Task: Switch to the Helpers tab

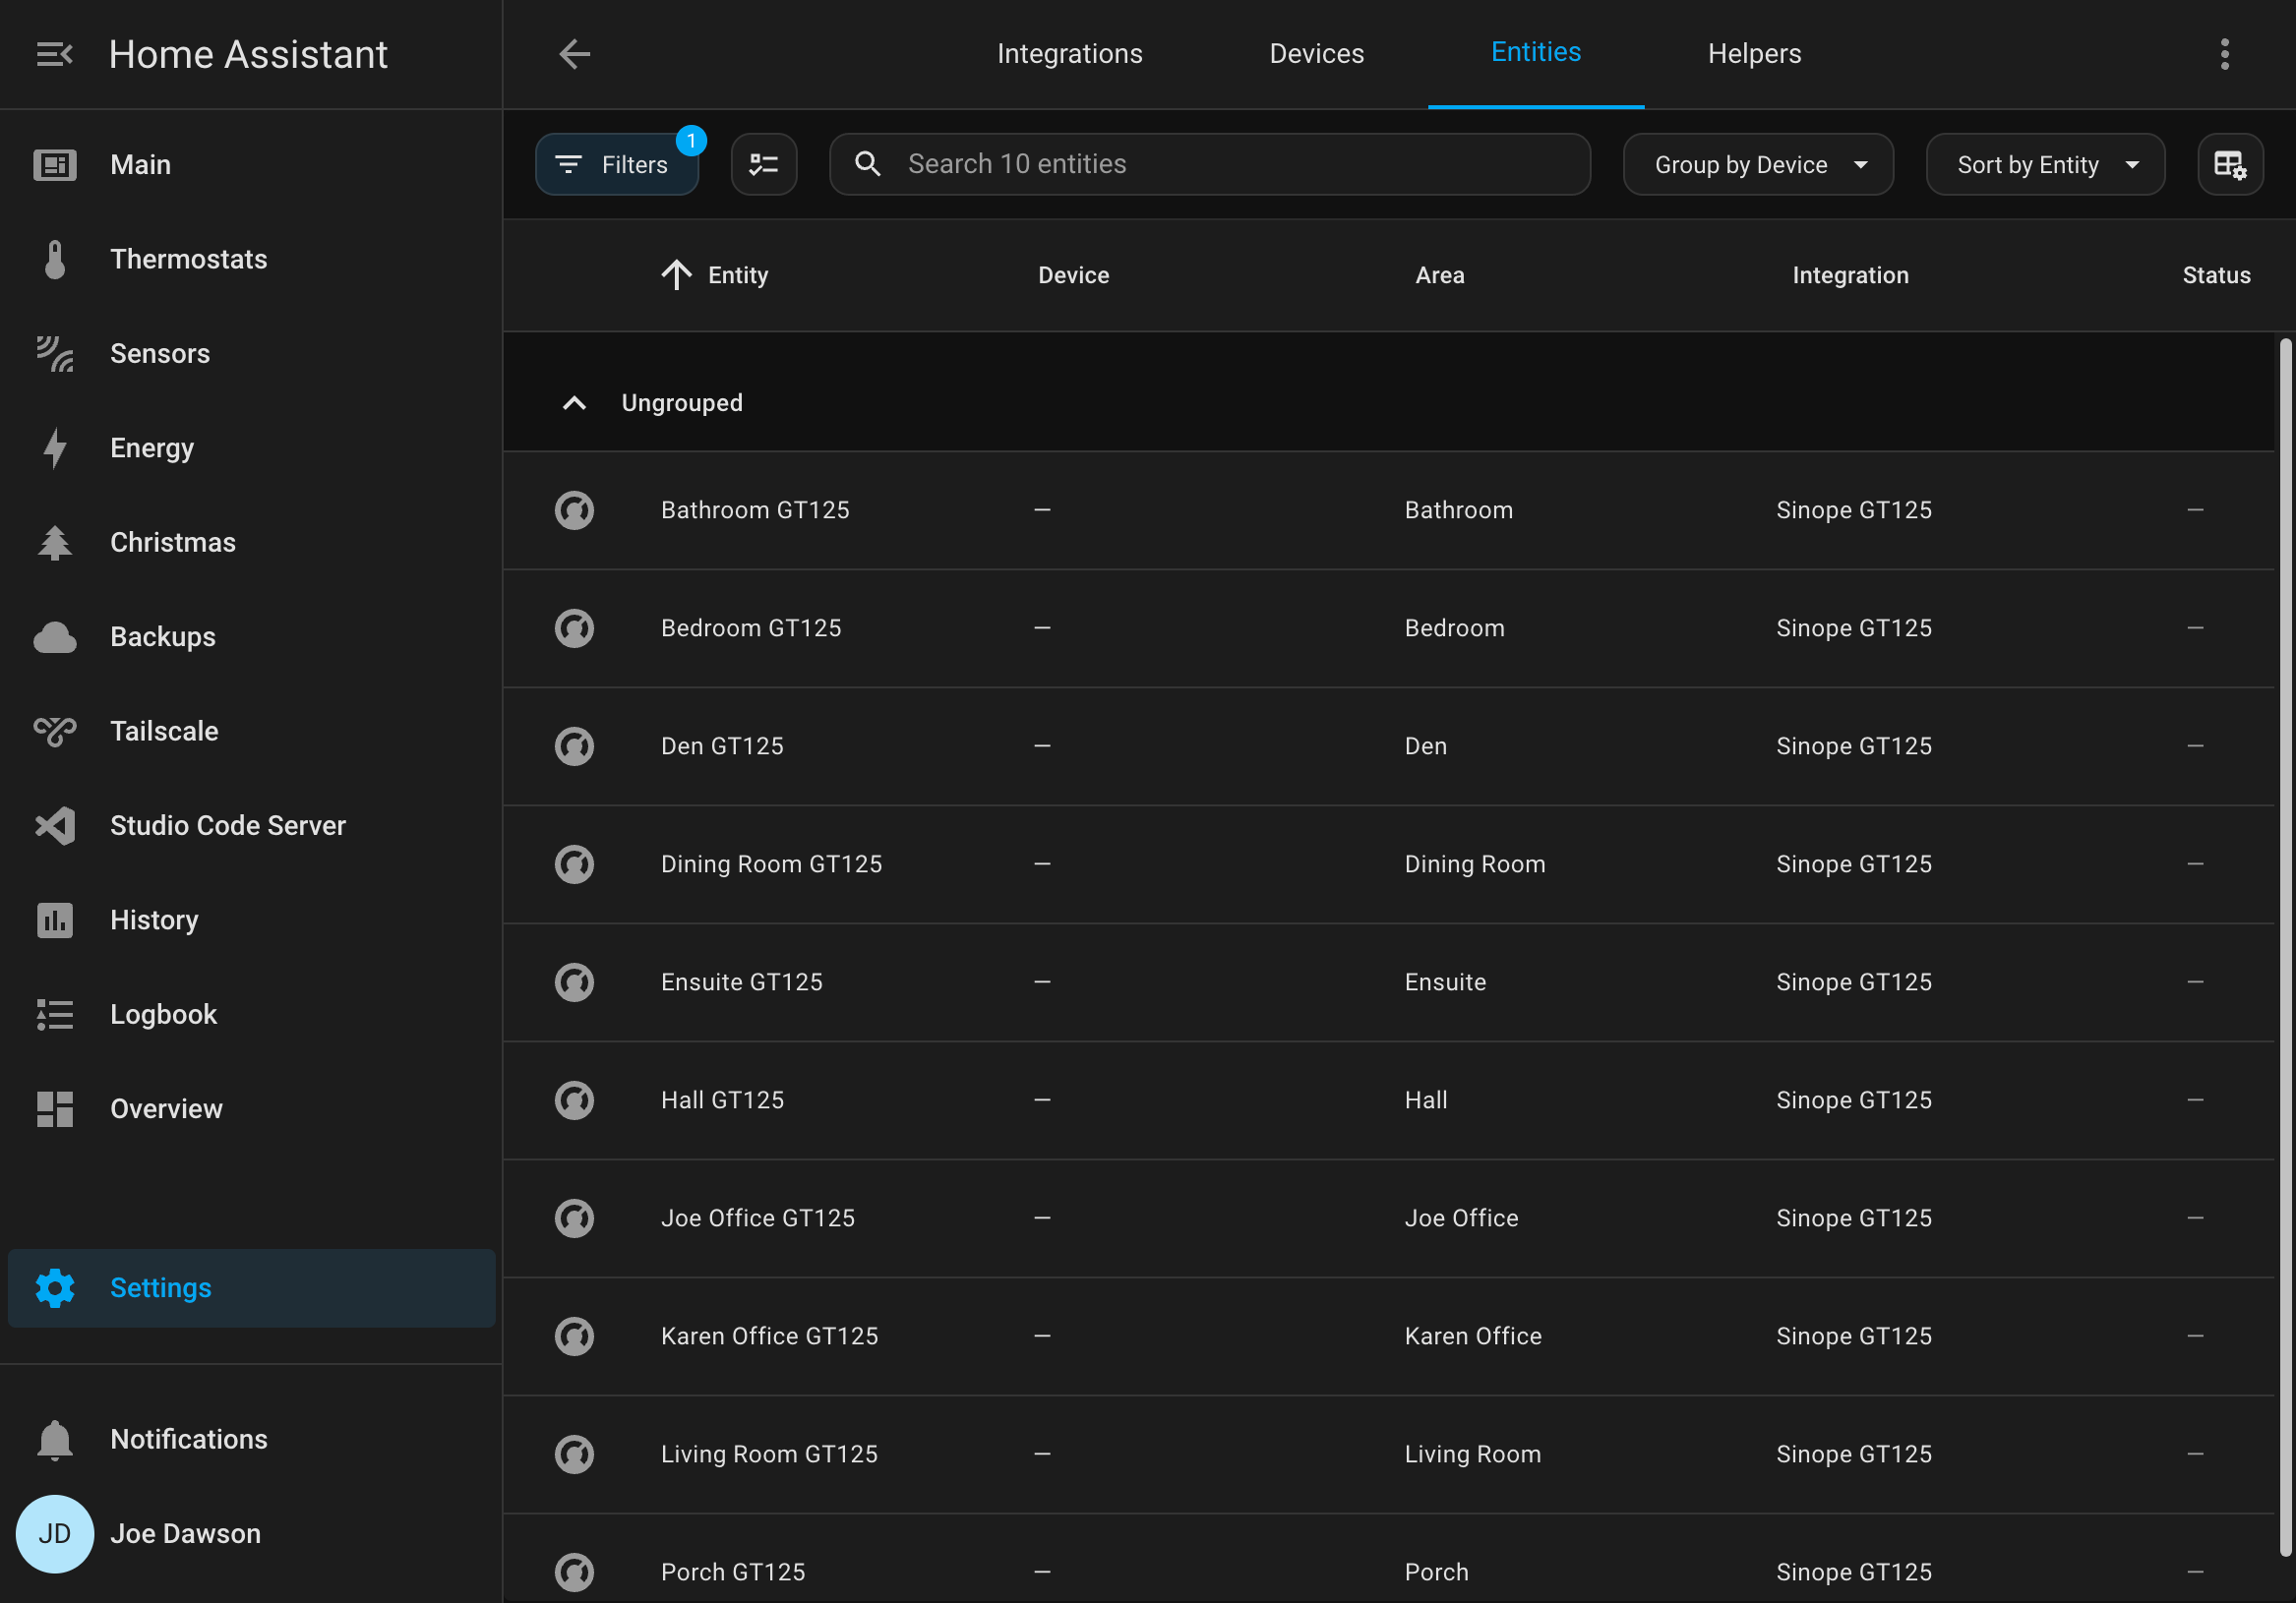Action: (x=1754, y=54)
